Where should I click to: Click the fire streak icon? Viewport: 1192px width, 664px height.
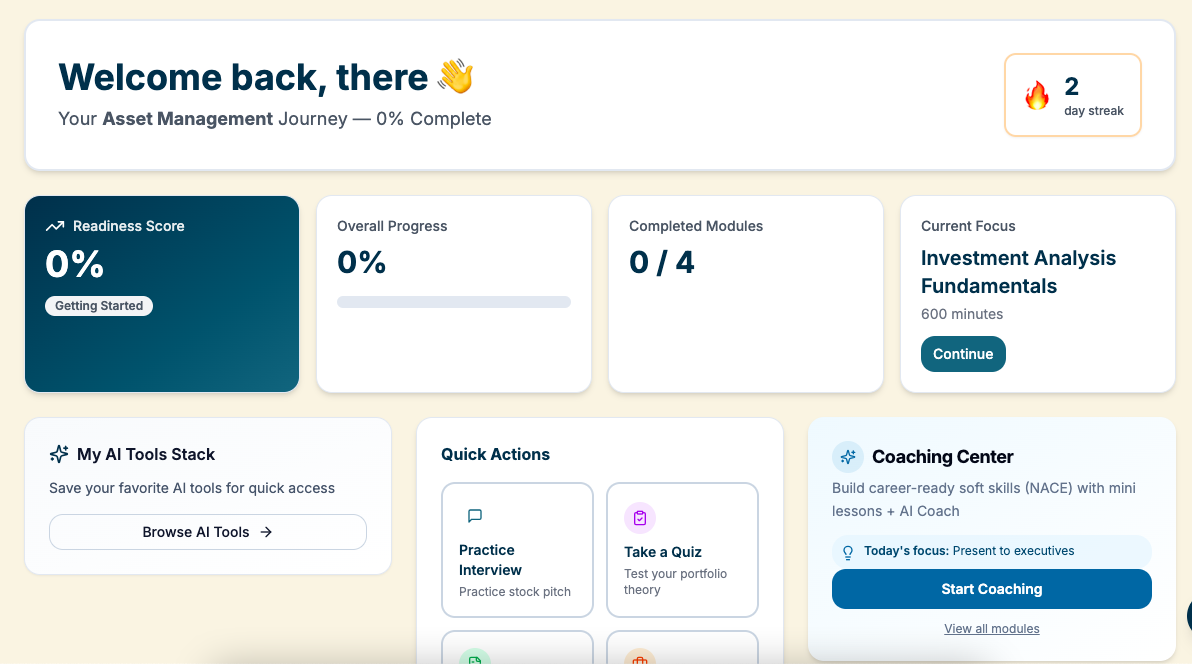coord(1037,96)
